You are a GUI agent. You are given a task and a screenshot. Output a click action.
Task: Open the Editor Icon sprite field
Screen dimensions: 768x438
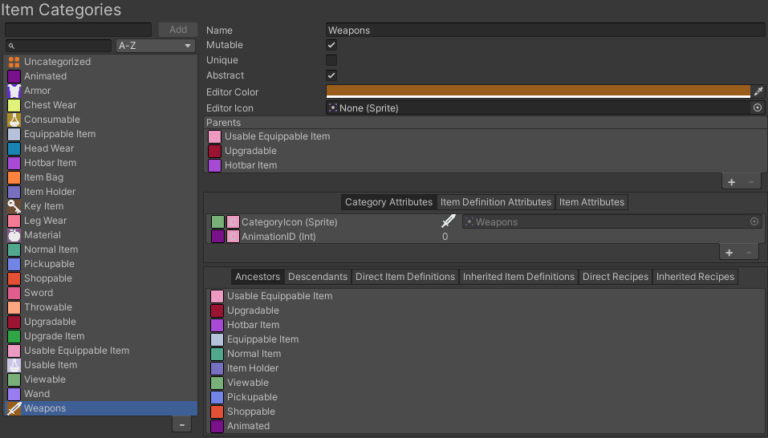pos(538,107)
